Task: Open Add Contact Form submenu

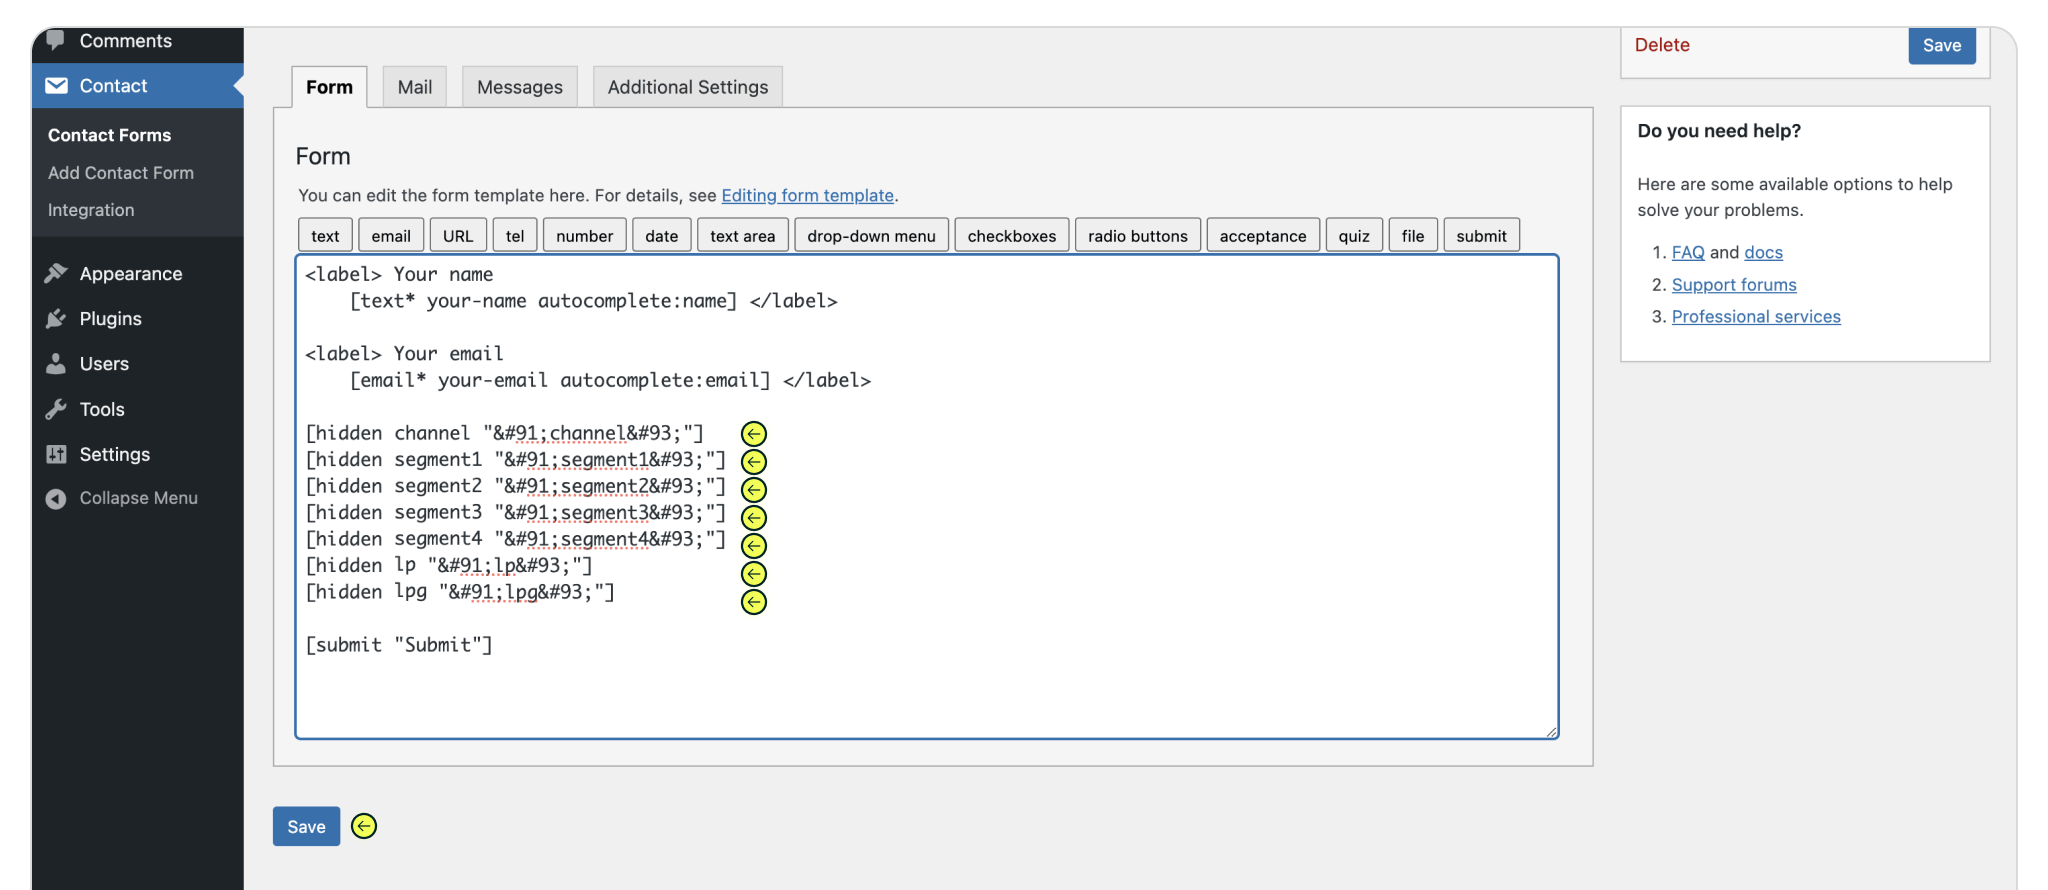Action: [121, 173]
